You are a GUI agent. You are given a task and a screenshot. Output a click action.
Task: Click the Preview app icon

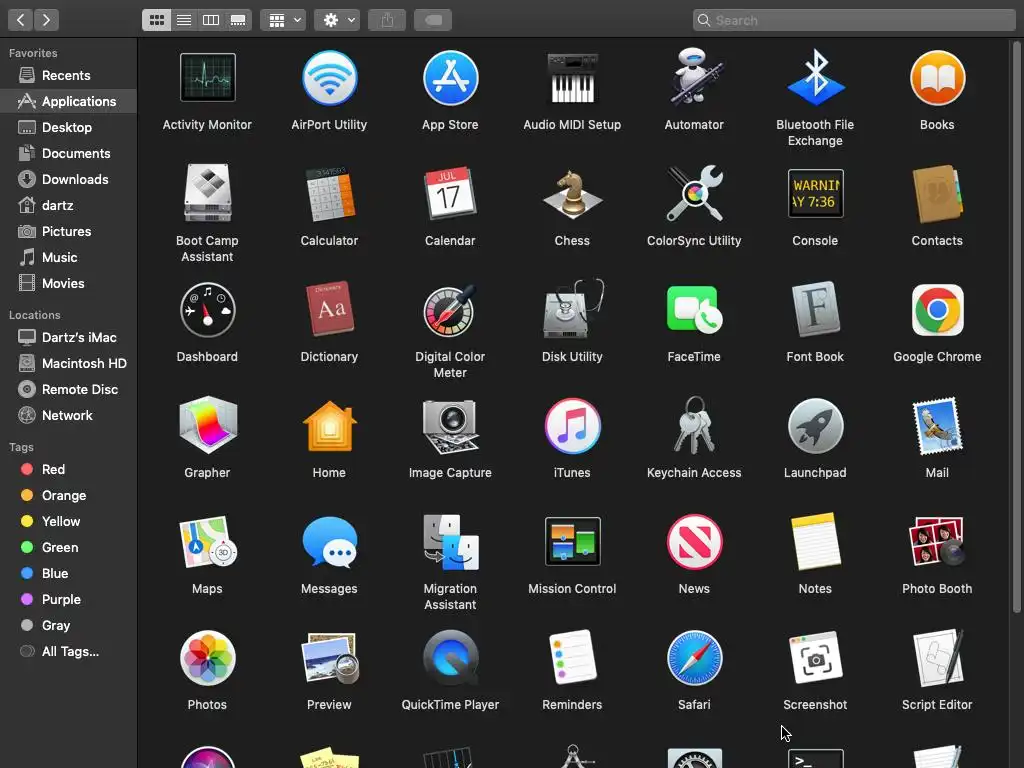click(330, 658)
